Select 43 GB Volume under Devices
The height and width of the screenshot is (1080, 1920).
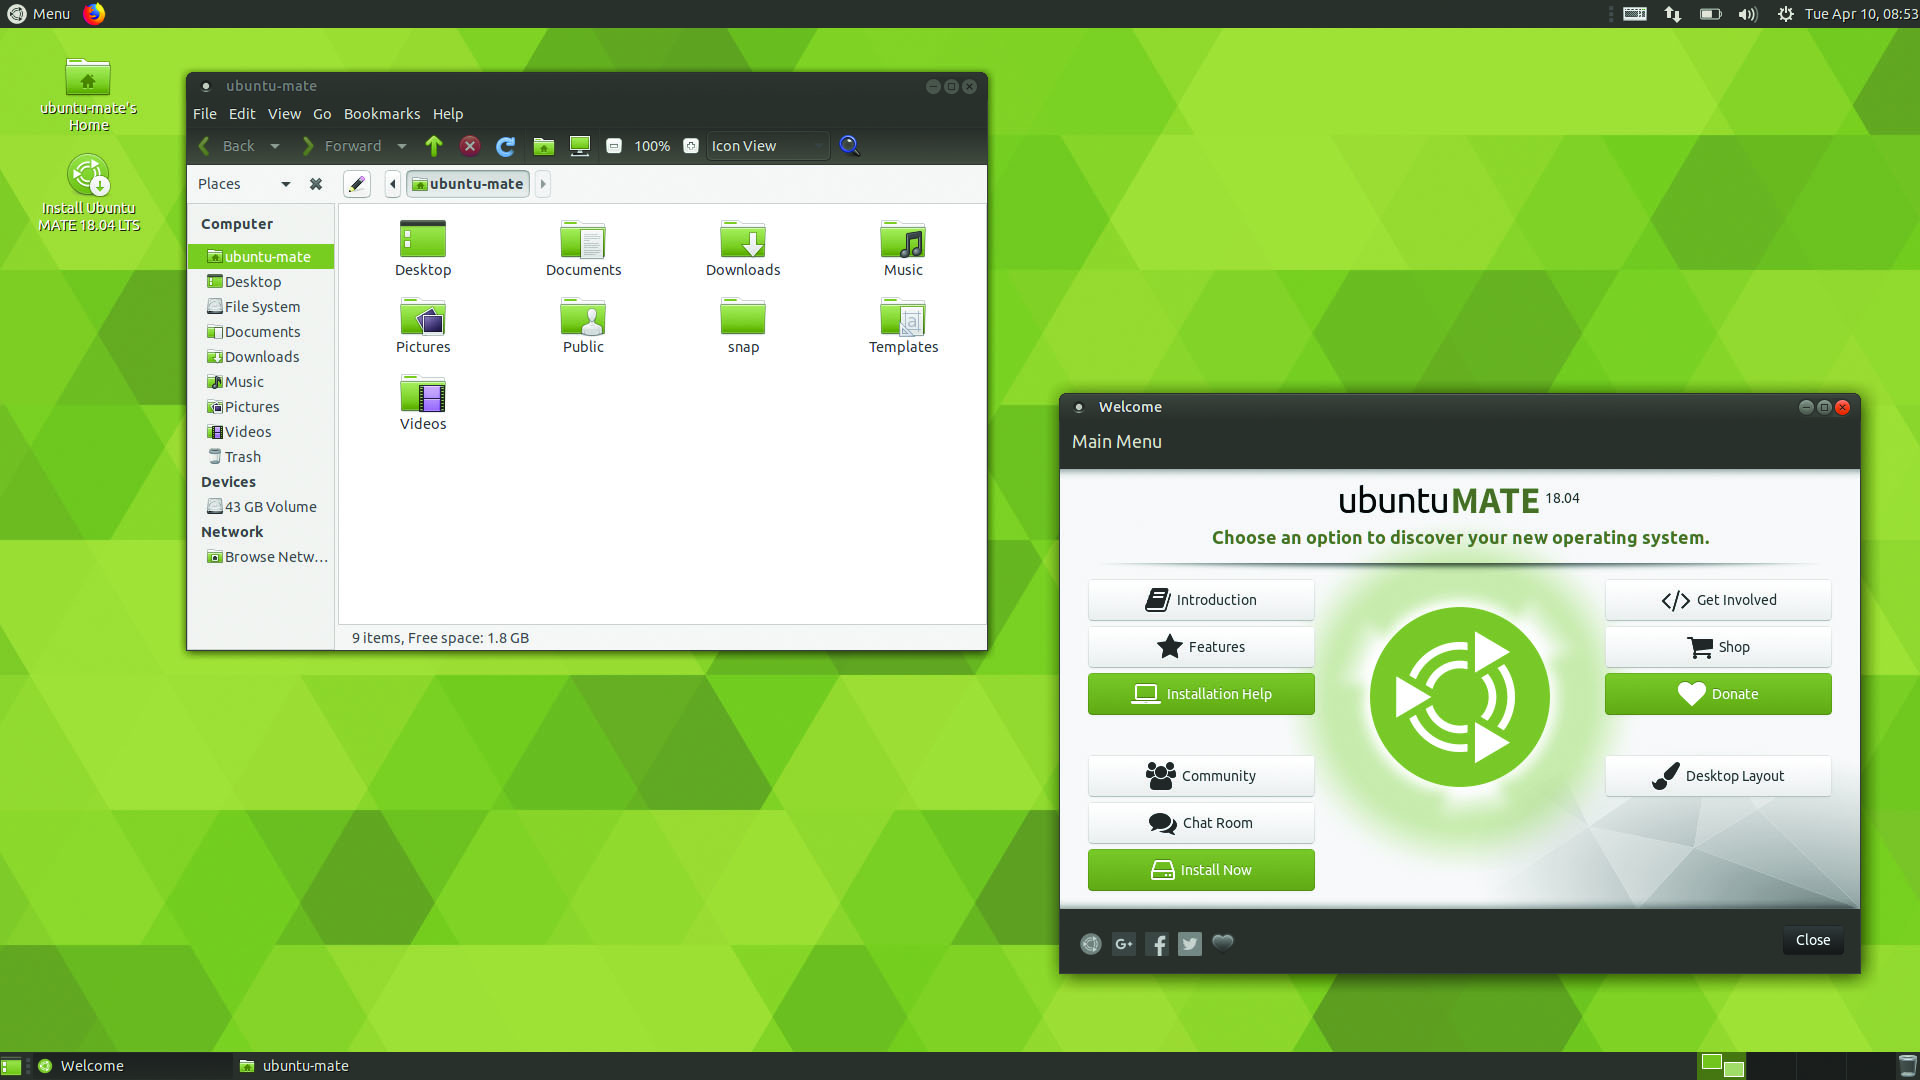[x=261, y=507]
